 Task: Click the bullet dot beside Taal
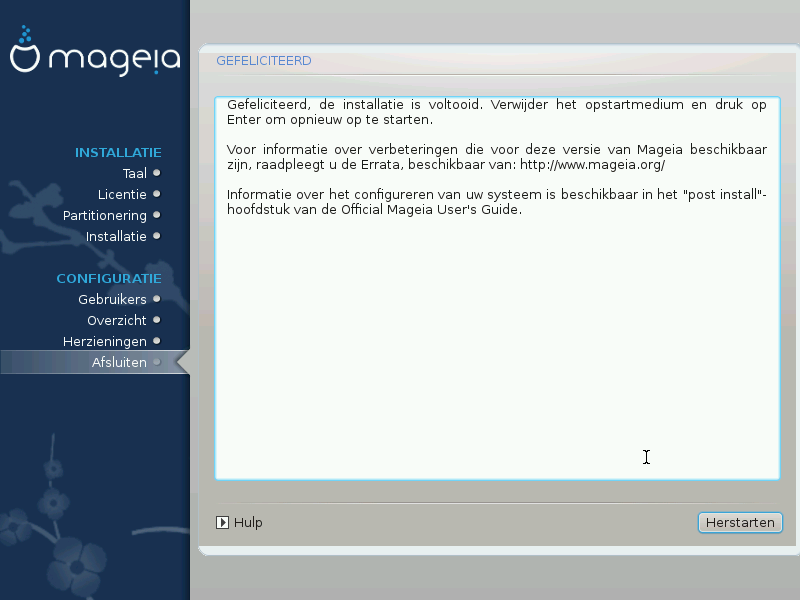coord(156,173)
